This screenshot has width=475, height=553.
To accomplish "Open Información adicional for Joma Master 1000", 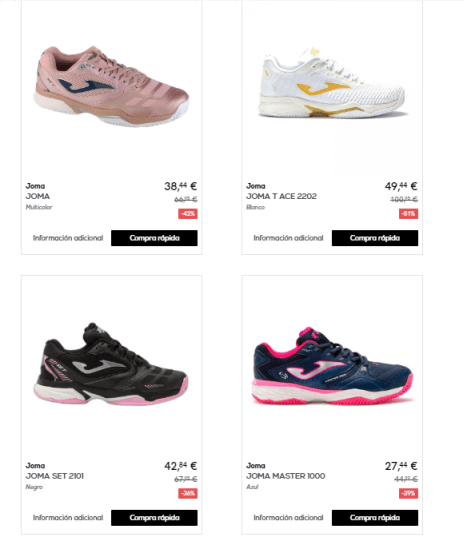I will coord(288,518).
